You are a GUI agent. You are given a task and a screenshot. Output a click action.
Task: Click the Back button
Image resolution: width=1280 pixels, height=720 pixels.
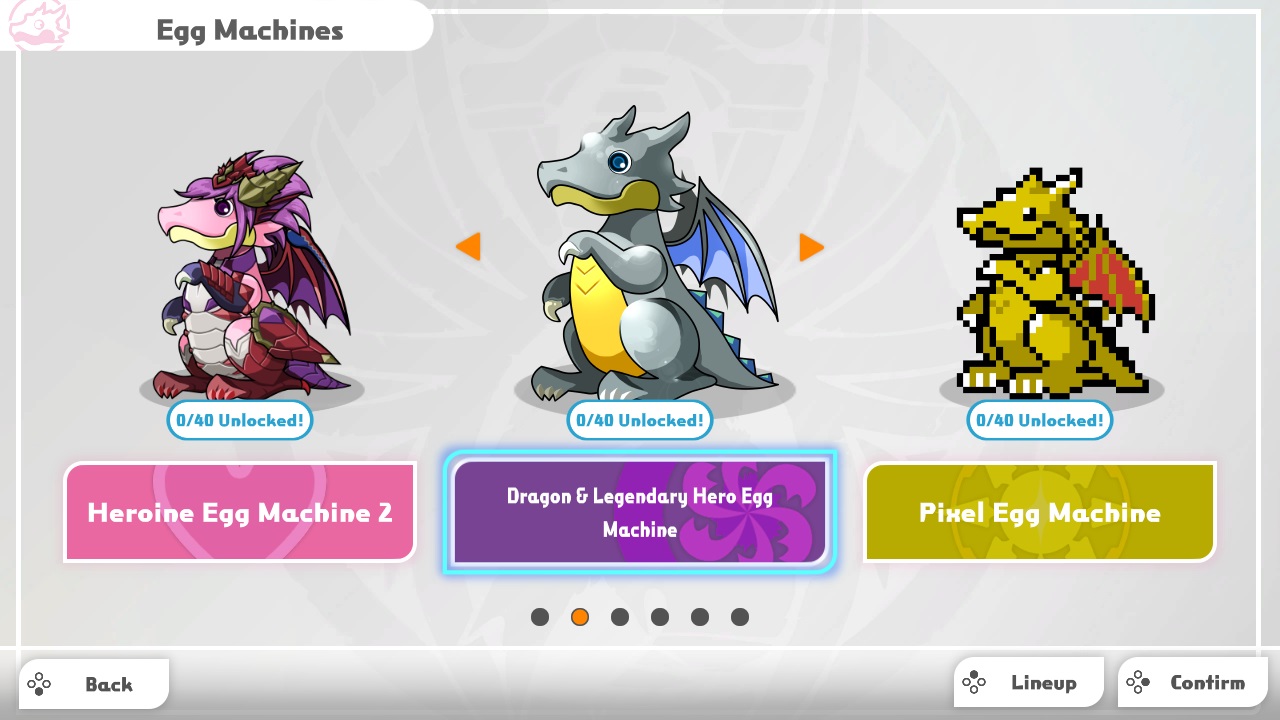tap(94, 684)
